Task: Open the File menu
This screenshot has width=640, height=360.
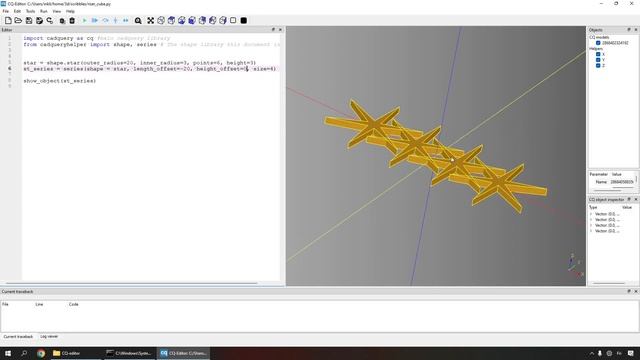Action: click(x=5, y=11)
